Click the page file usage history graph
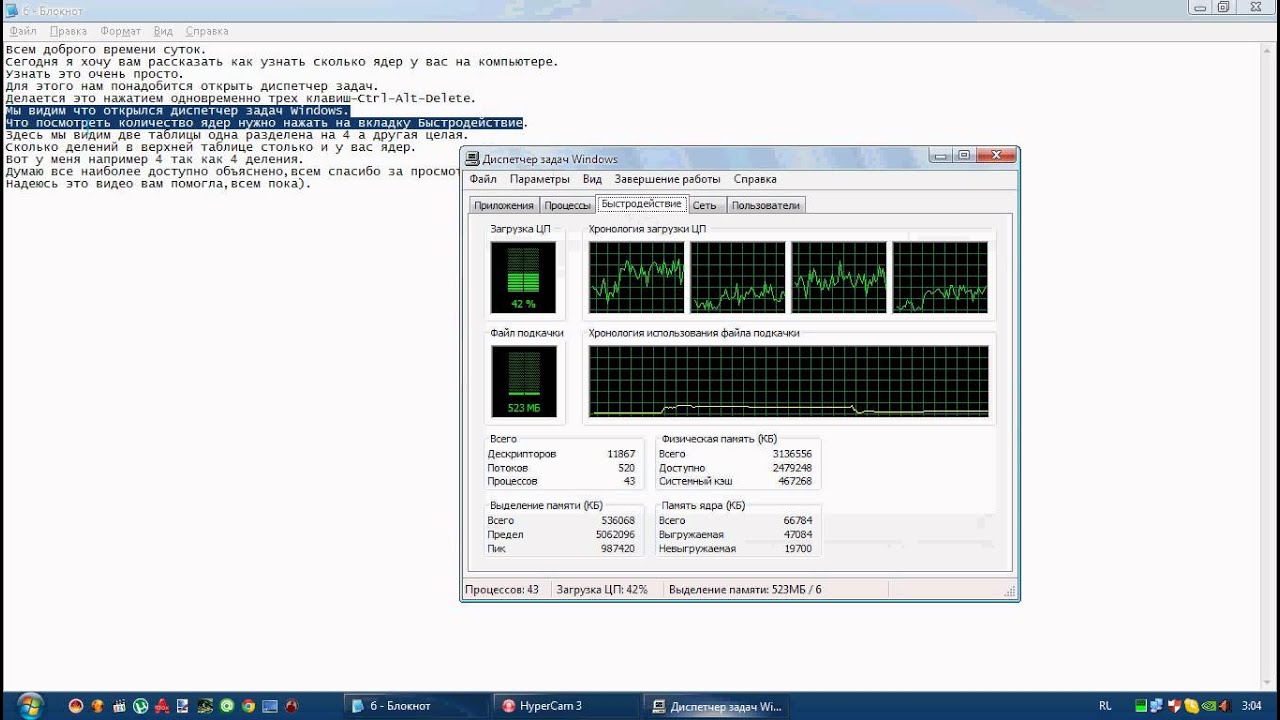1280x720 pixels. [x=789, y=381]
